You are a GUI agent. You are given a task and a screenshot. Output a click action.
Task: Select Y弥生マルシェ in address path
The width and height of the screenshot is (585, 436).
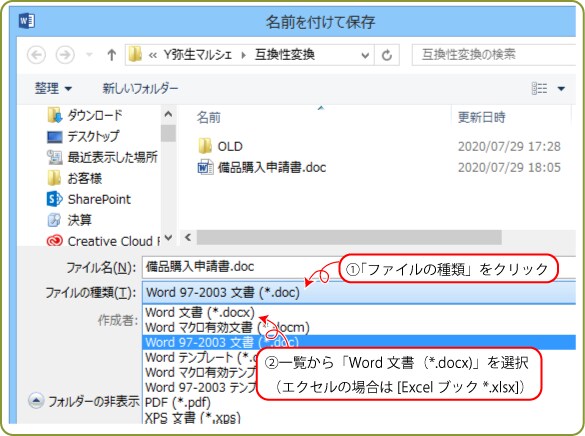[198, 55]
